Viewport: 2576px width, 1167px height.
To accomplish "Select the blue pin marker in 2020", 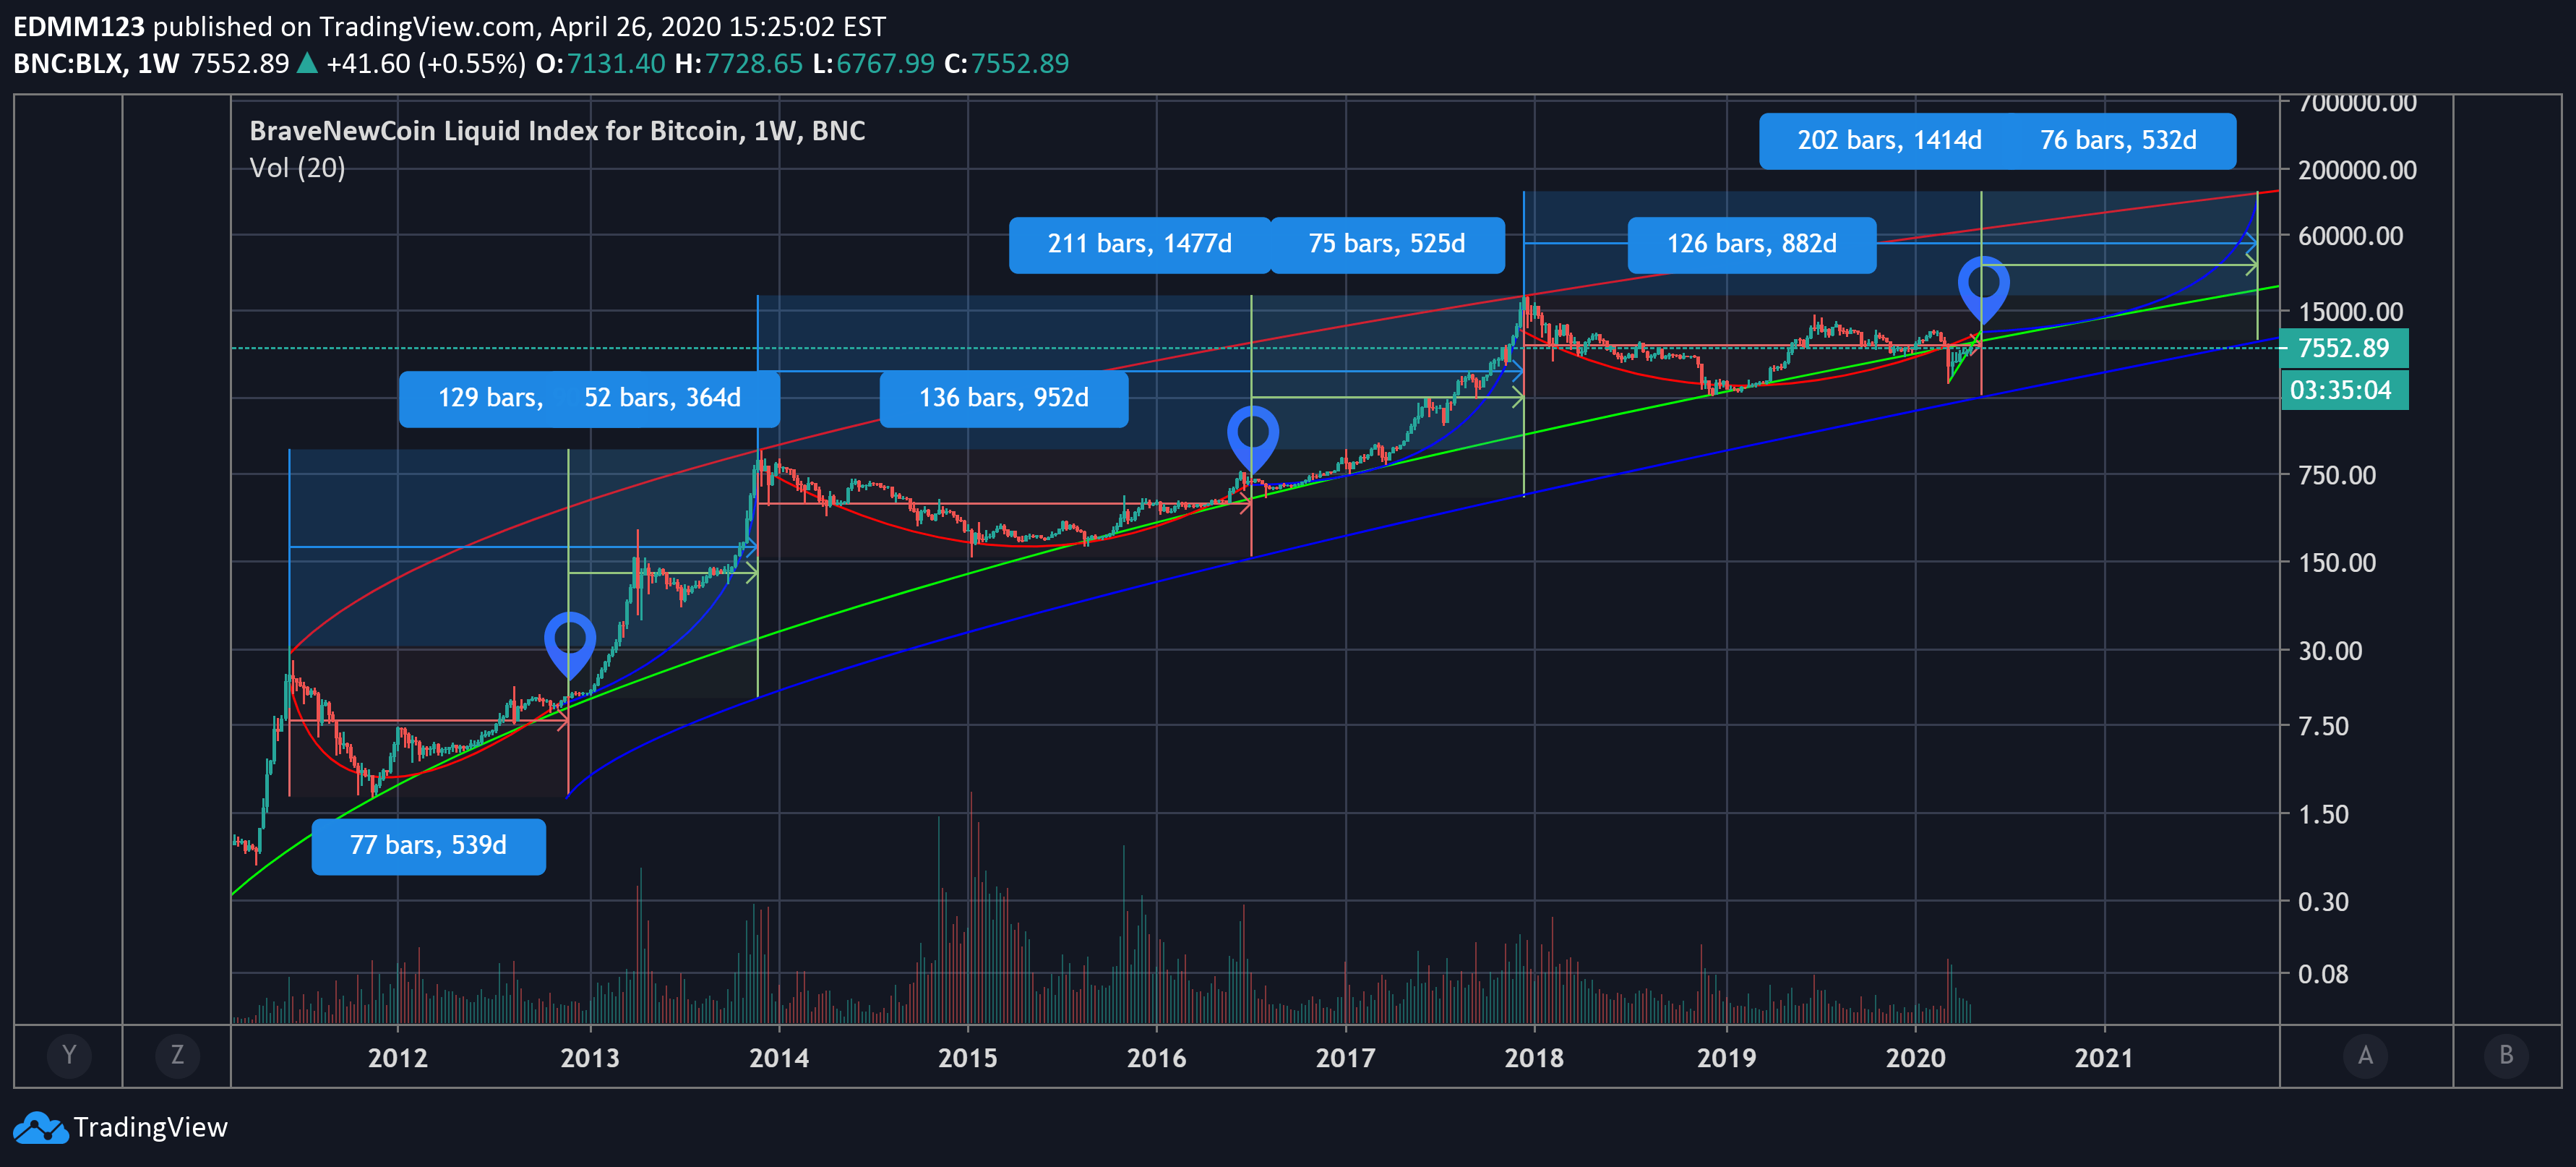I will coord(1983,289).
